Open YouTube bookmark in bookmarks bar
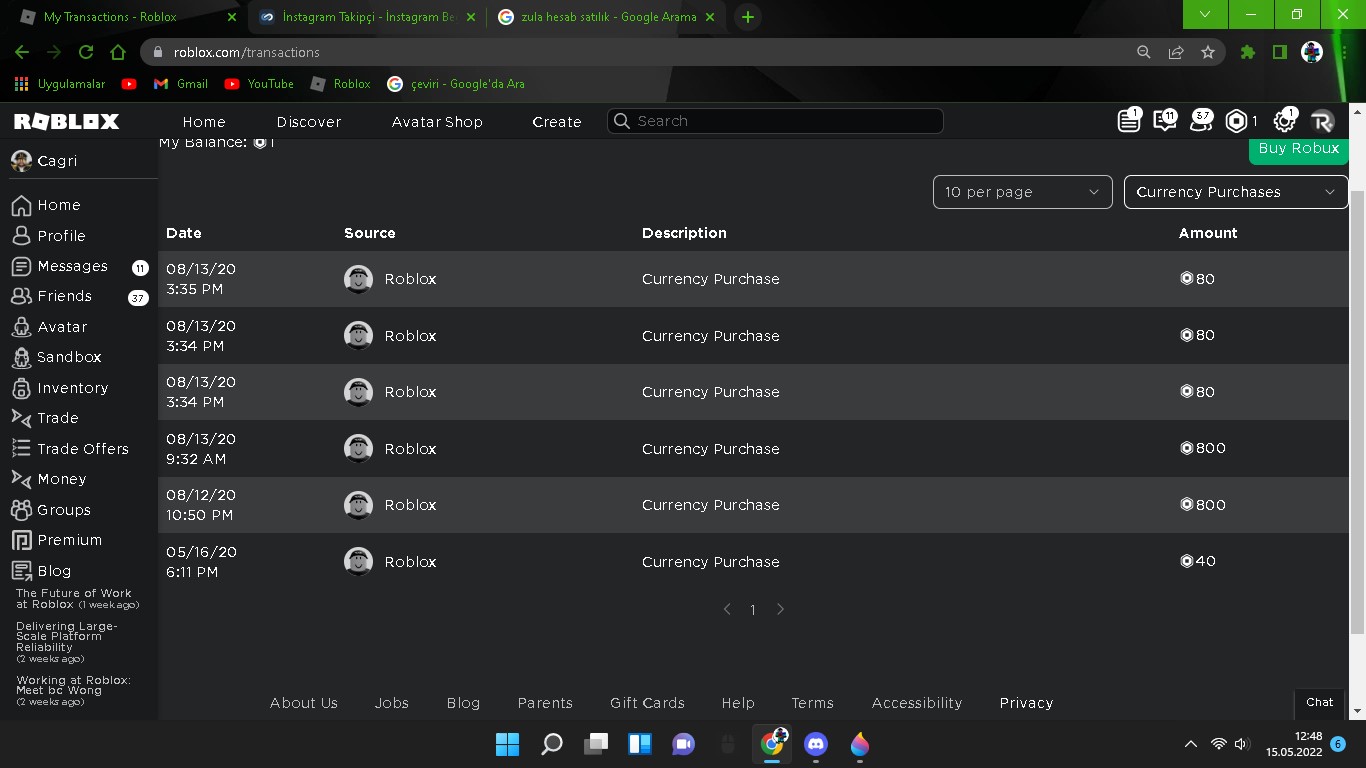 point(259,84)
